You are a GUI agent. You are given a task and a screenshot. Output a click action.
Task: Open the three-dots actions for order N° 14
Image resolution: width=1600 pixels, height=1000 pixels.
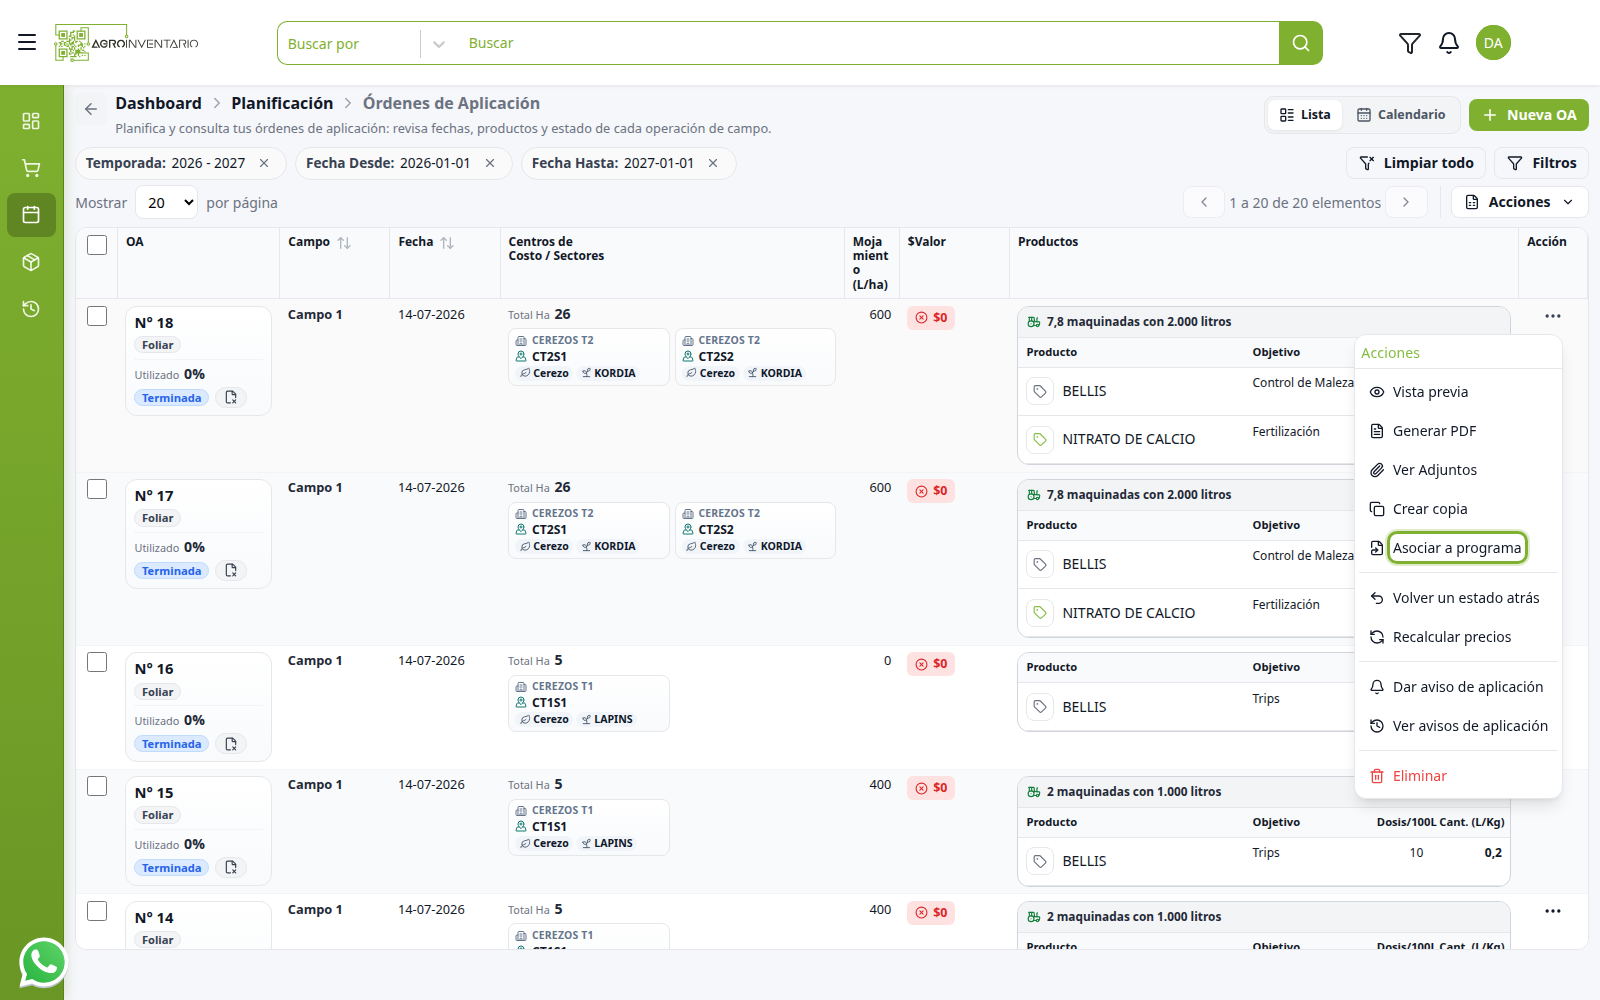pyautogui.click(x=1552, y=911)
